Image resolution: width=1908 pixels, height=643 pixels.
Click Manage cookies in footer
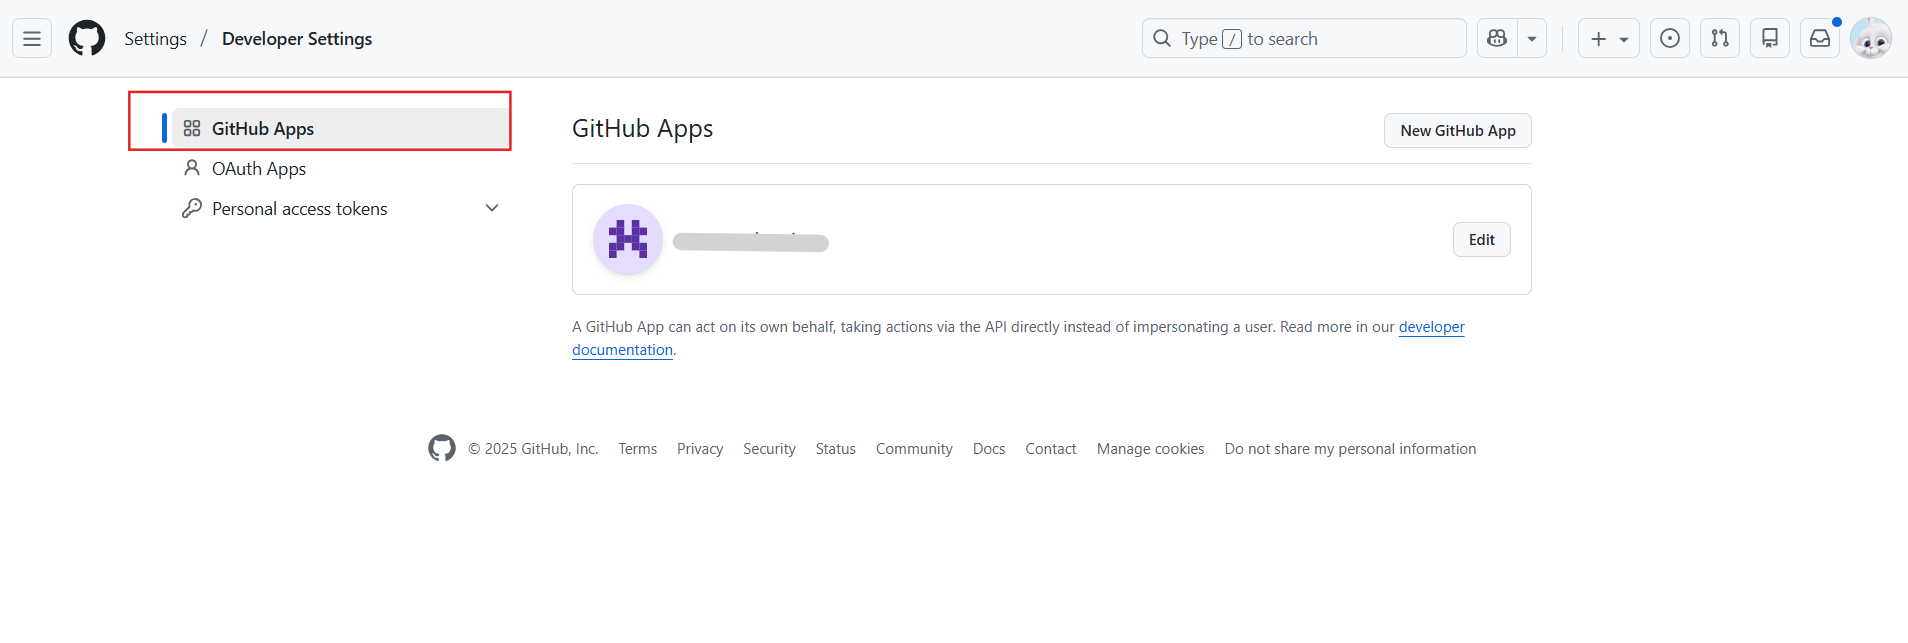[1151, 449]
